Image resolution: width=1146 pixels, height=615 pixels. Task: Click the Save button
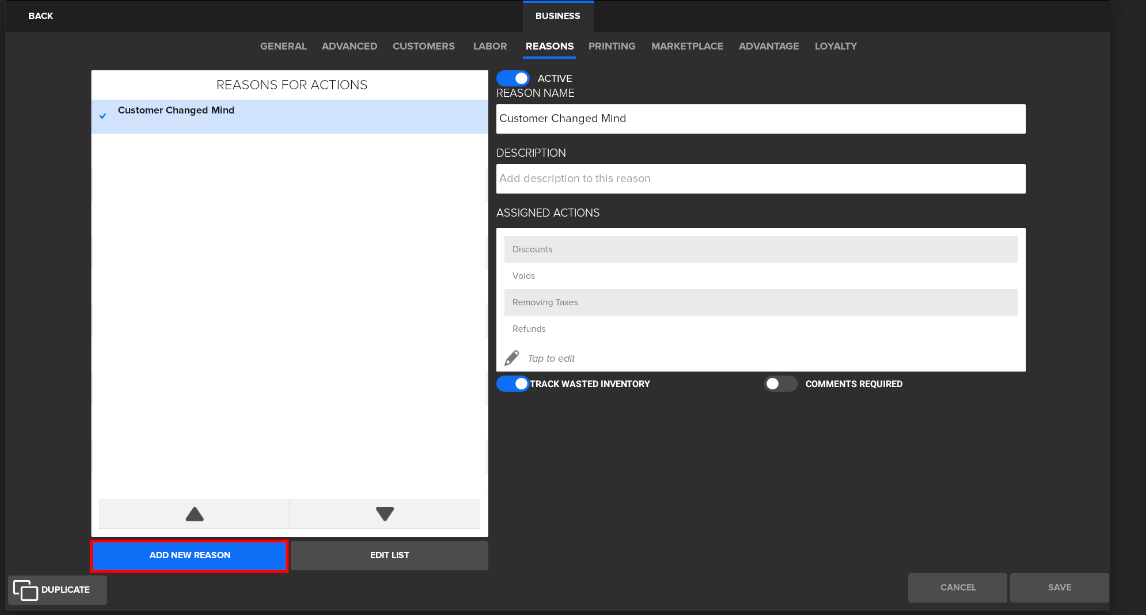click(1059, 588)
